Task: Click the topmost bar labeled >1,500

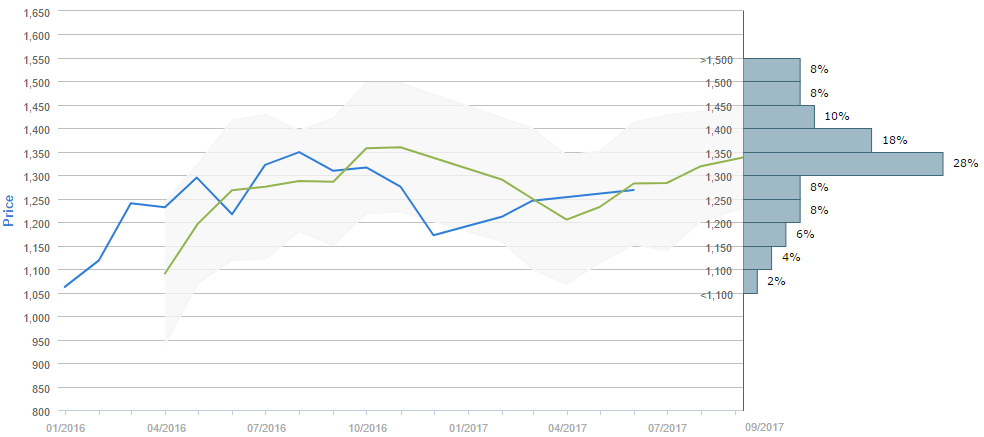Action: [772, 70]
